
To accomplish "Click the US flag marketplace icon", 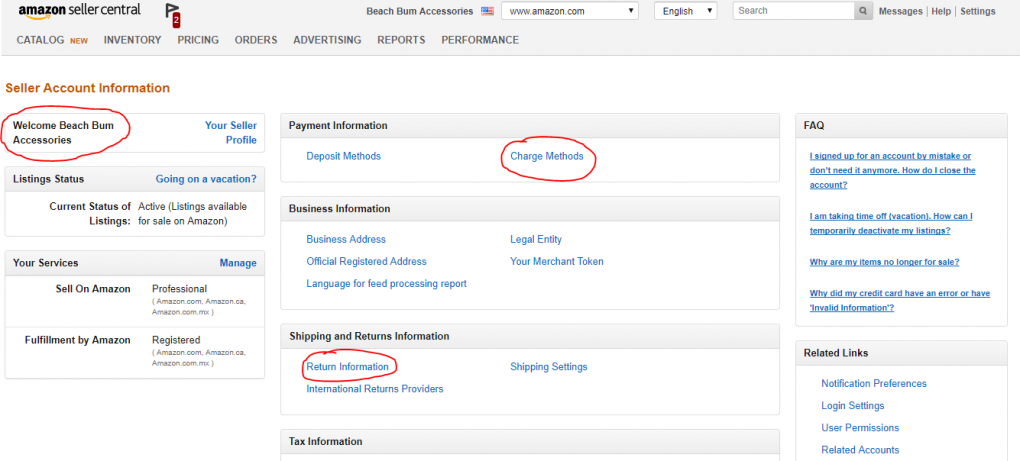I will (x=487, y=11).
